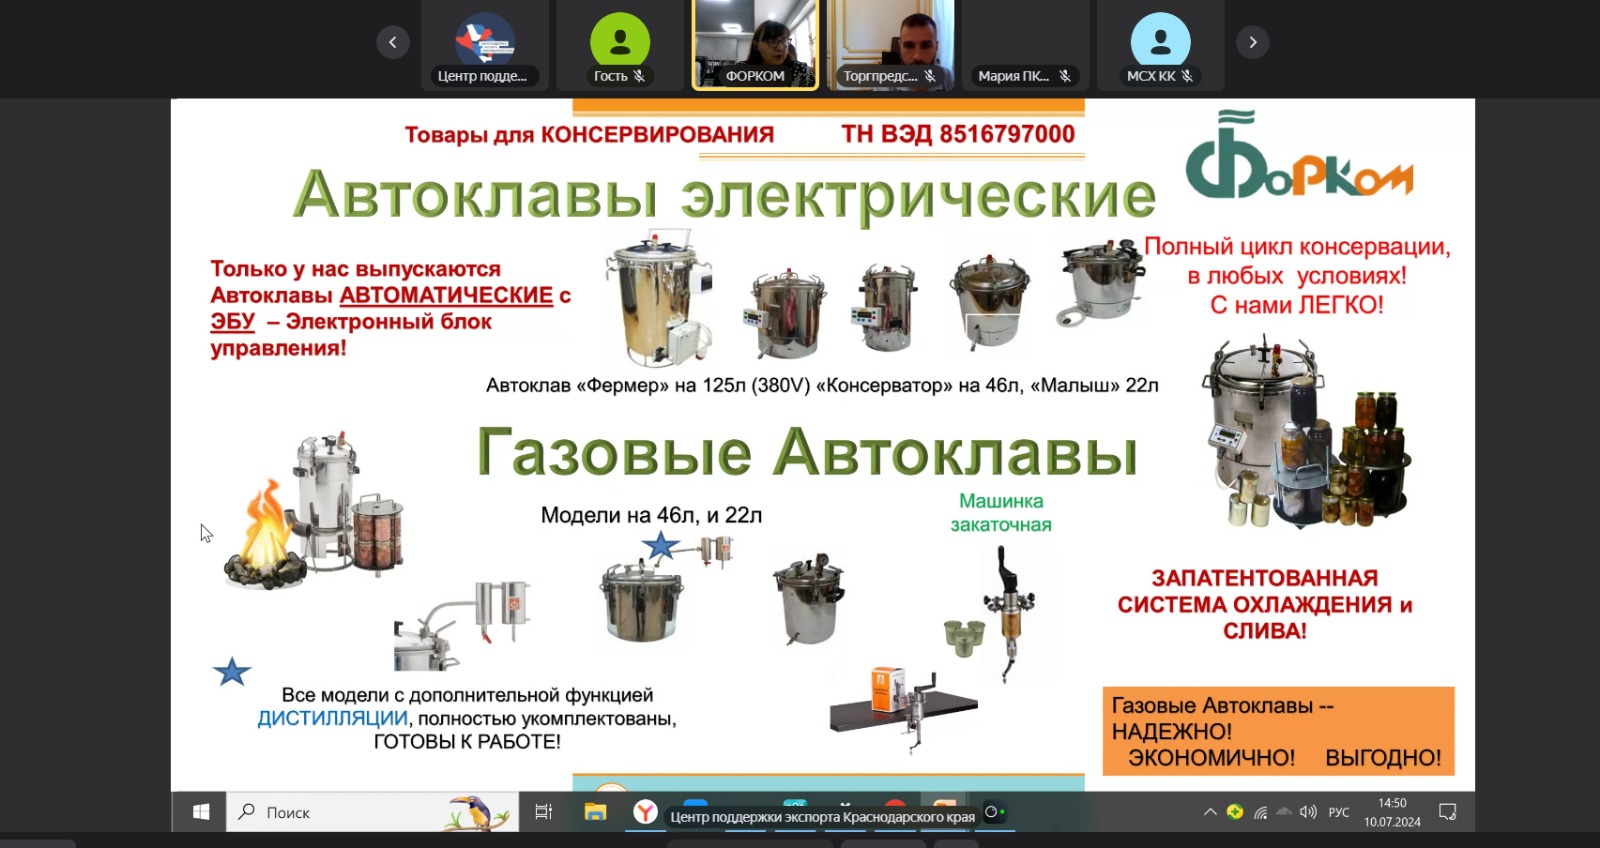Show previous participants with left arrow
Image resolution: width=1600 pixels, height=848 pixels.
pyautogui.click(x=392, y=42)
